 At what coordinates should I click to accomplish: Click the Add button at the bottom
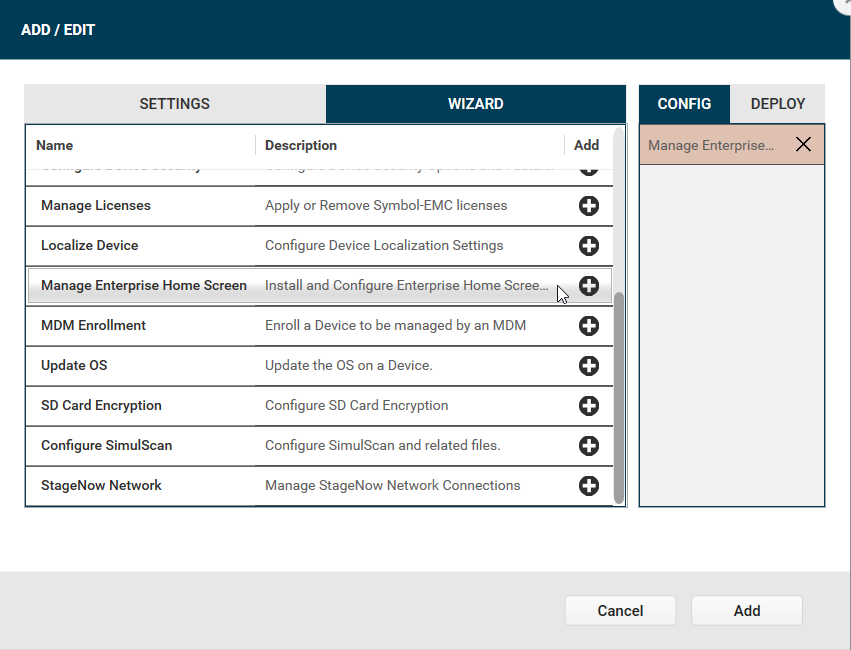[746, 610]
